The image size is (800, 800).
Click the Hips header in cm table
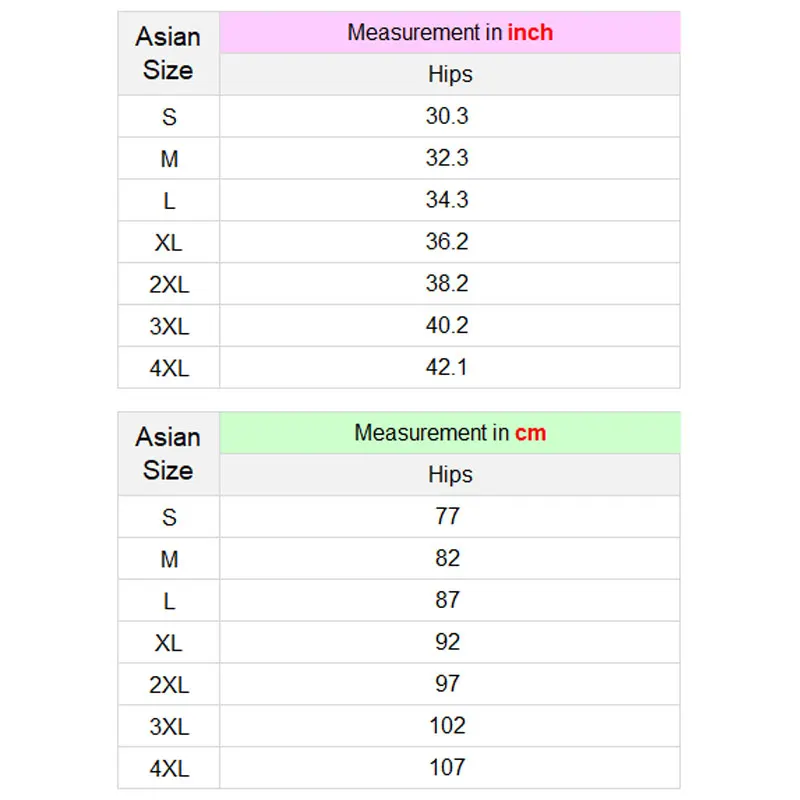point(449,475)
